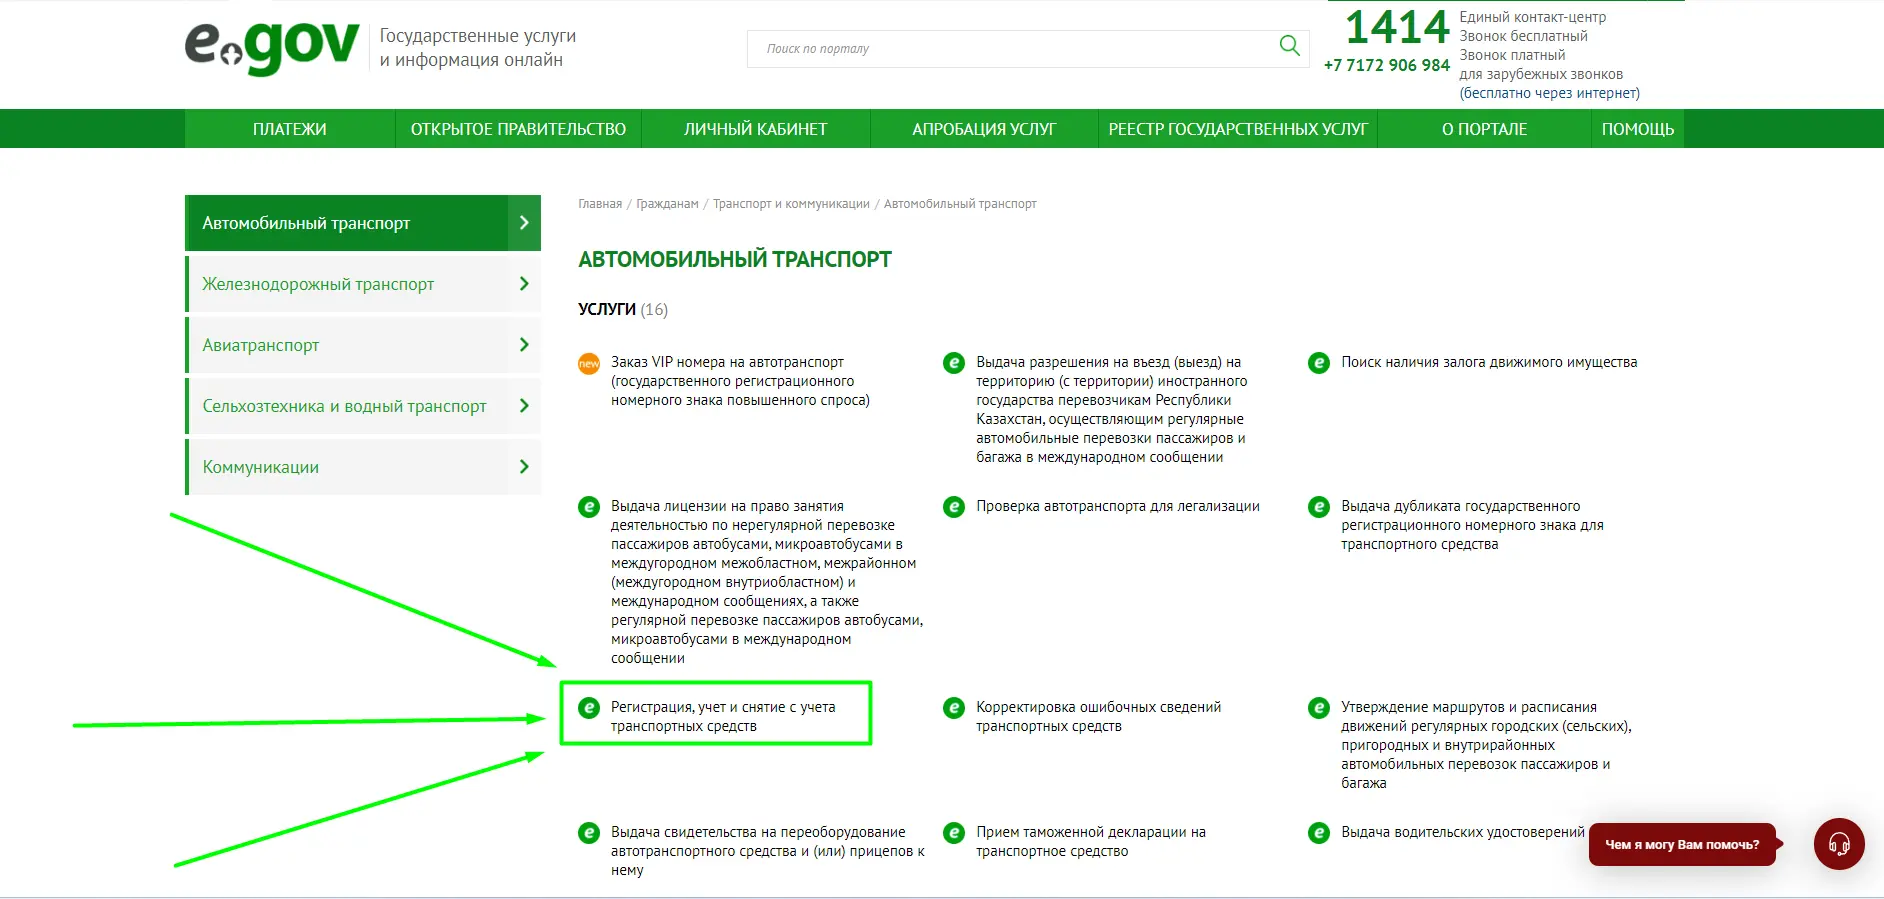Screen dimensions: 1884x899
Task: Click 'Транспорт и коммуникации' breadcrumb link
Action: pyautogui.click(x=791, y=204)
